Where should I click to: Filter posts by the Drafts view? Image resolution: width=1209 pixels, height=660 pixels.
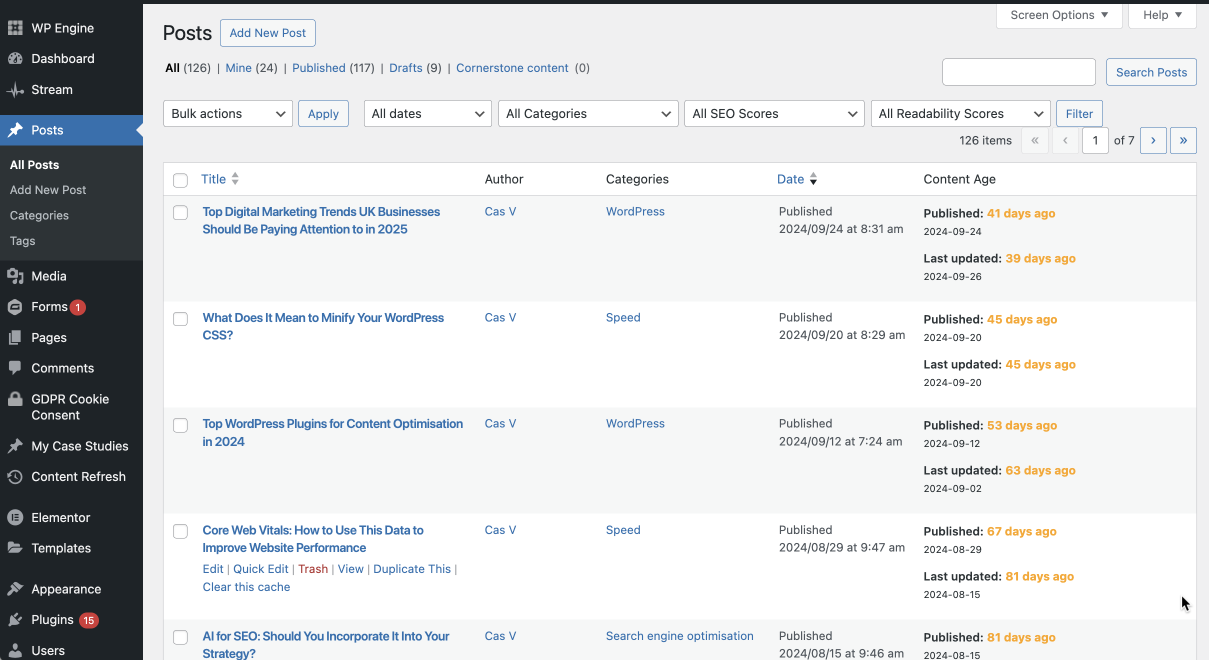(405, 68)
